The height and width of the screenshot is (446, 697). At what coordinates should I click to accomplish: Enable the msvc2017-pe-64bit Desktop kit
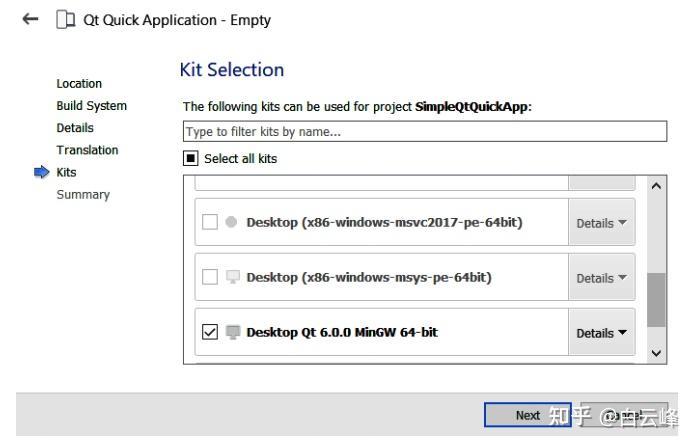tap(210, 222)
